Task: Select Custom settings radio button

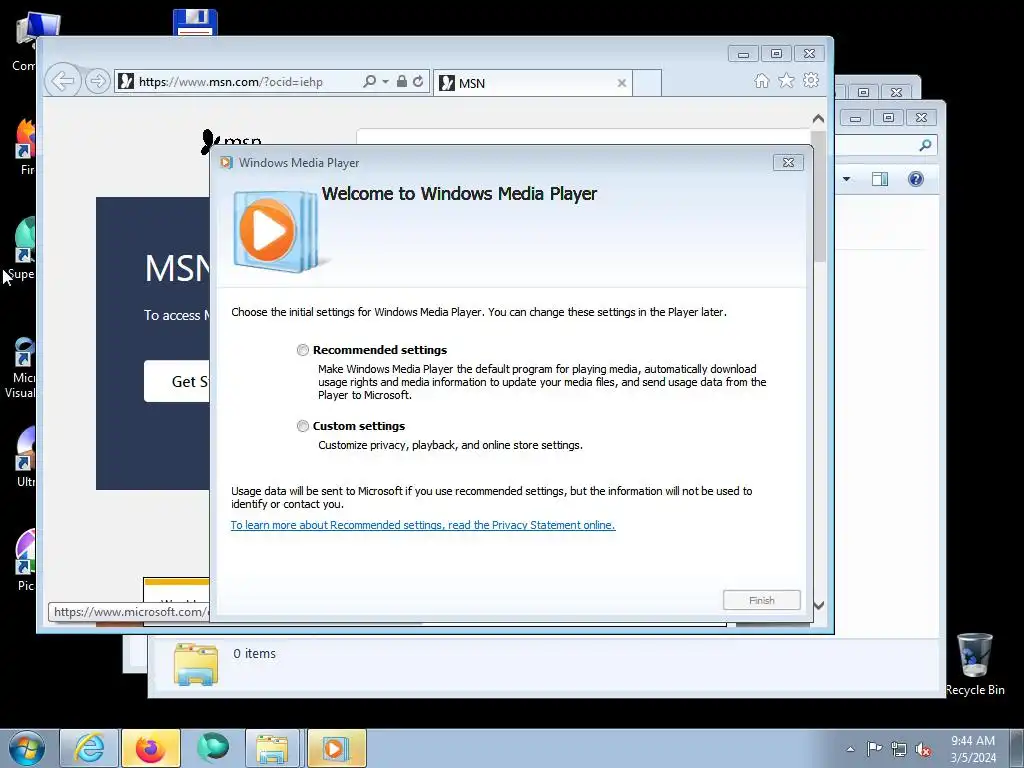Action: (302, 426)
